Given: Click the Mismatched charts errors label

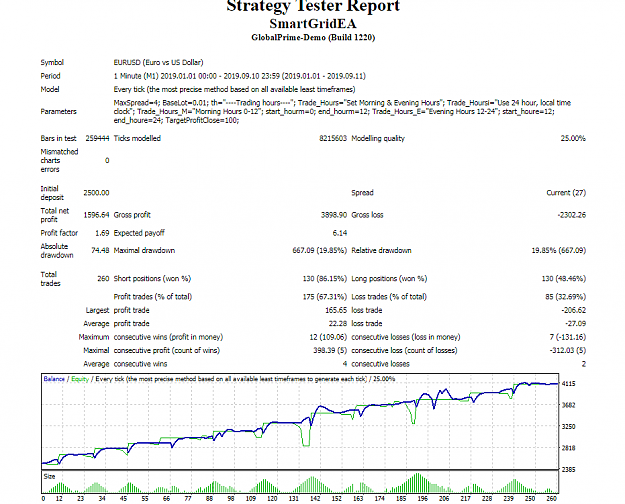Looking at the screenshot, I should [x=59, y=161].
